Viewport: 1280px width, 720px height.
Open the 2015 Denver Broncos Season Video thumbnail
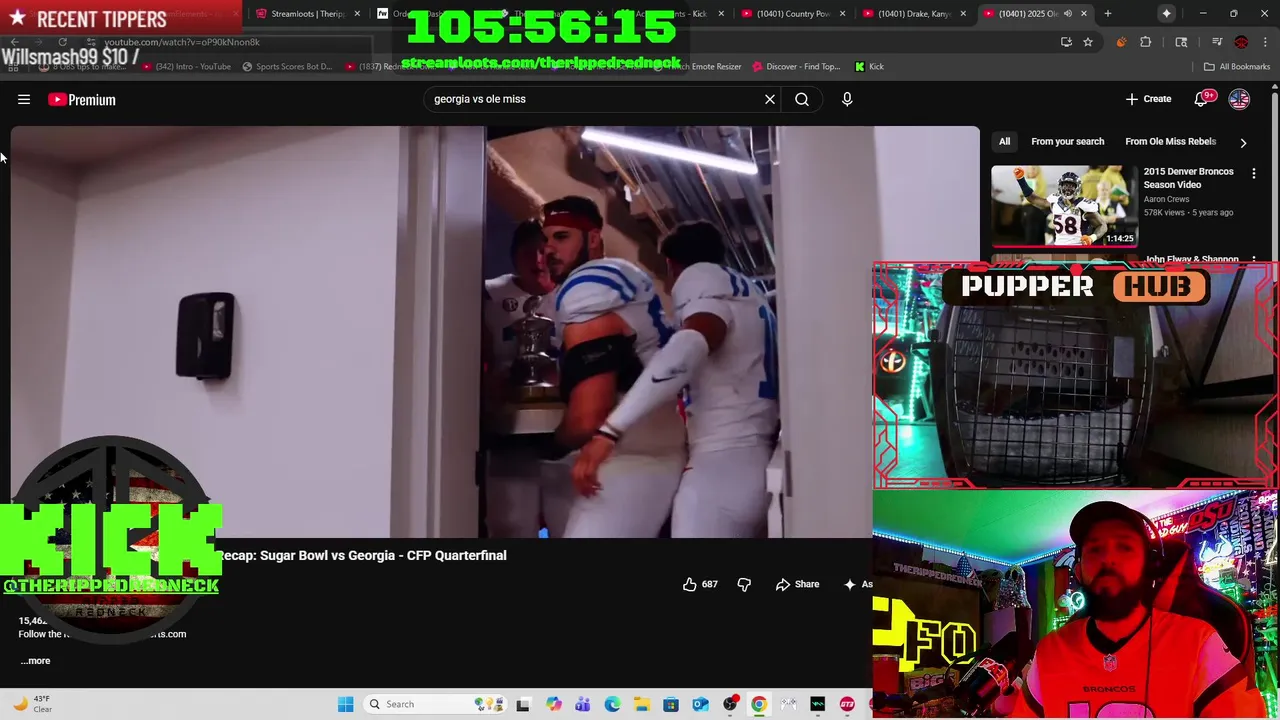(1064, 205)
